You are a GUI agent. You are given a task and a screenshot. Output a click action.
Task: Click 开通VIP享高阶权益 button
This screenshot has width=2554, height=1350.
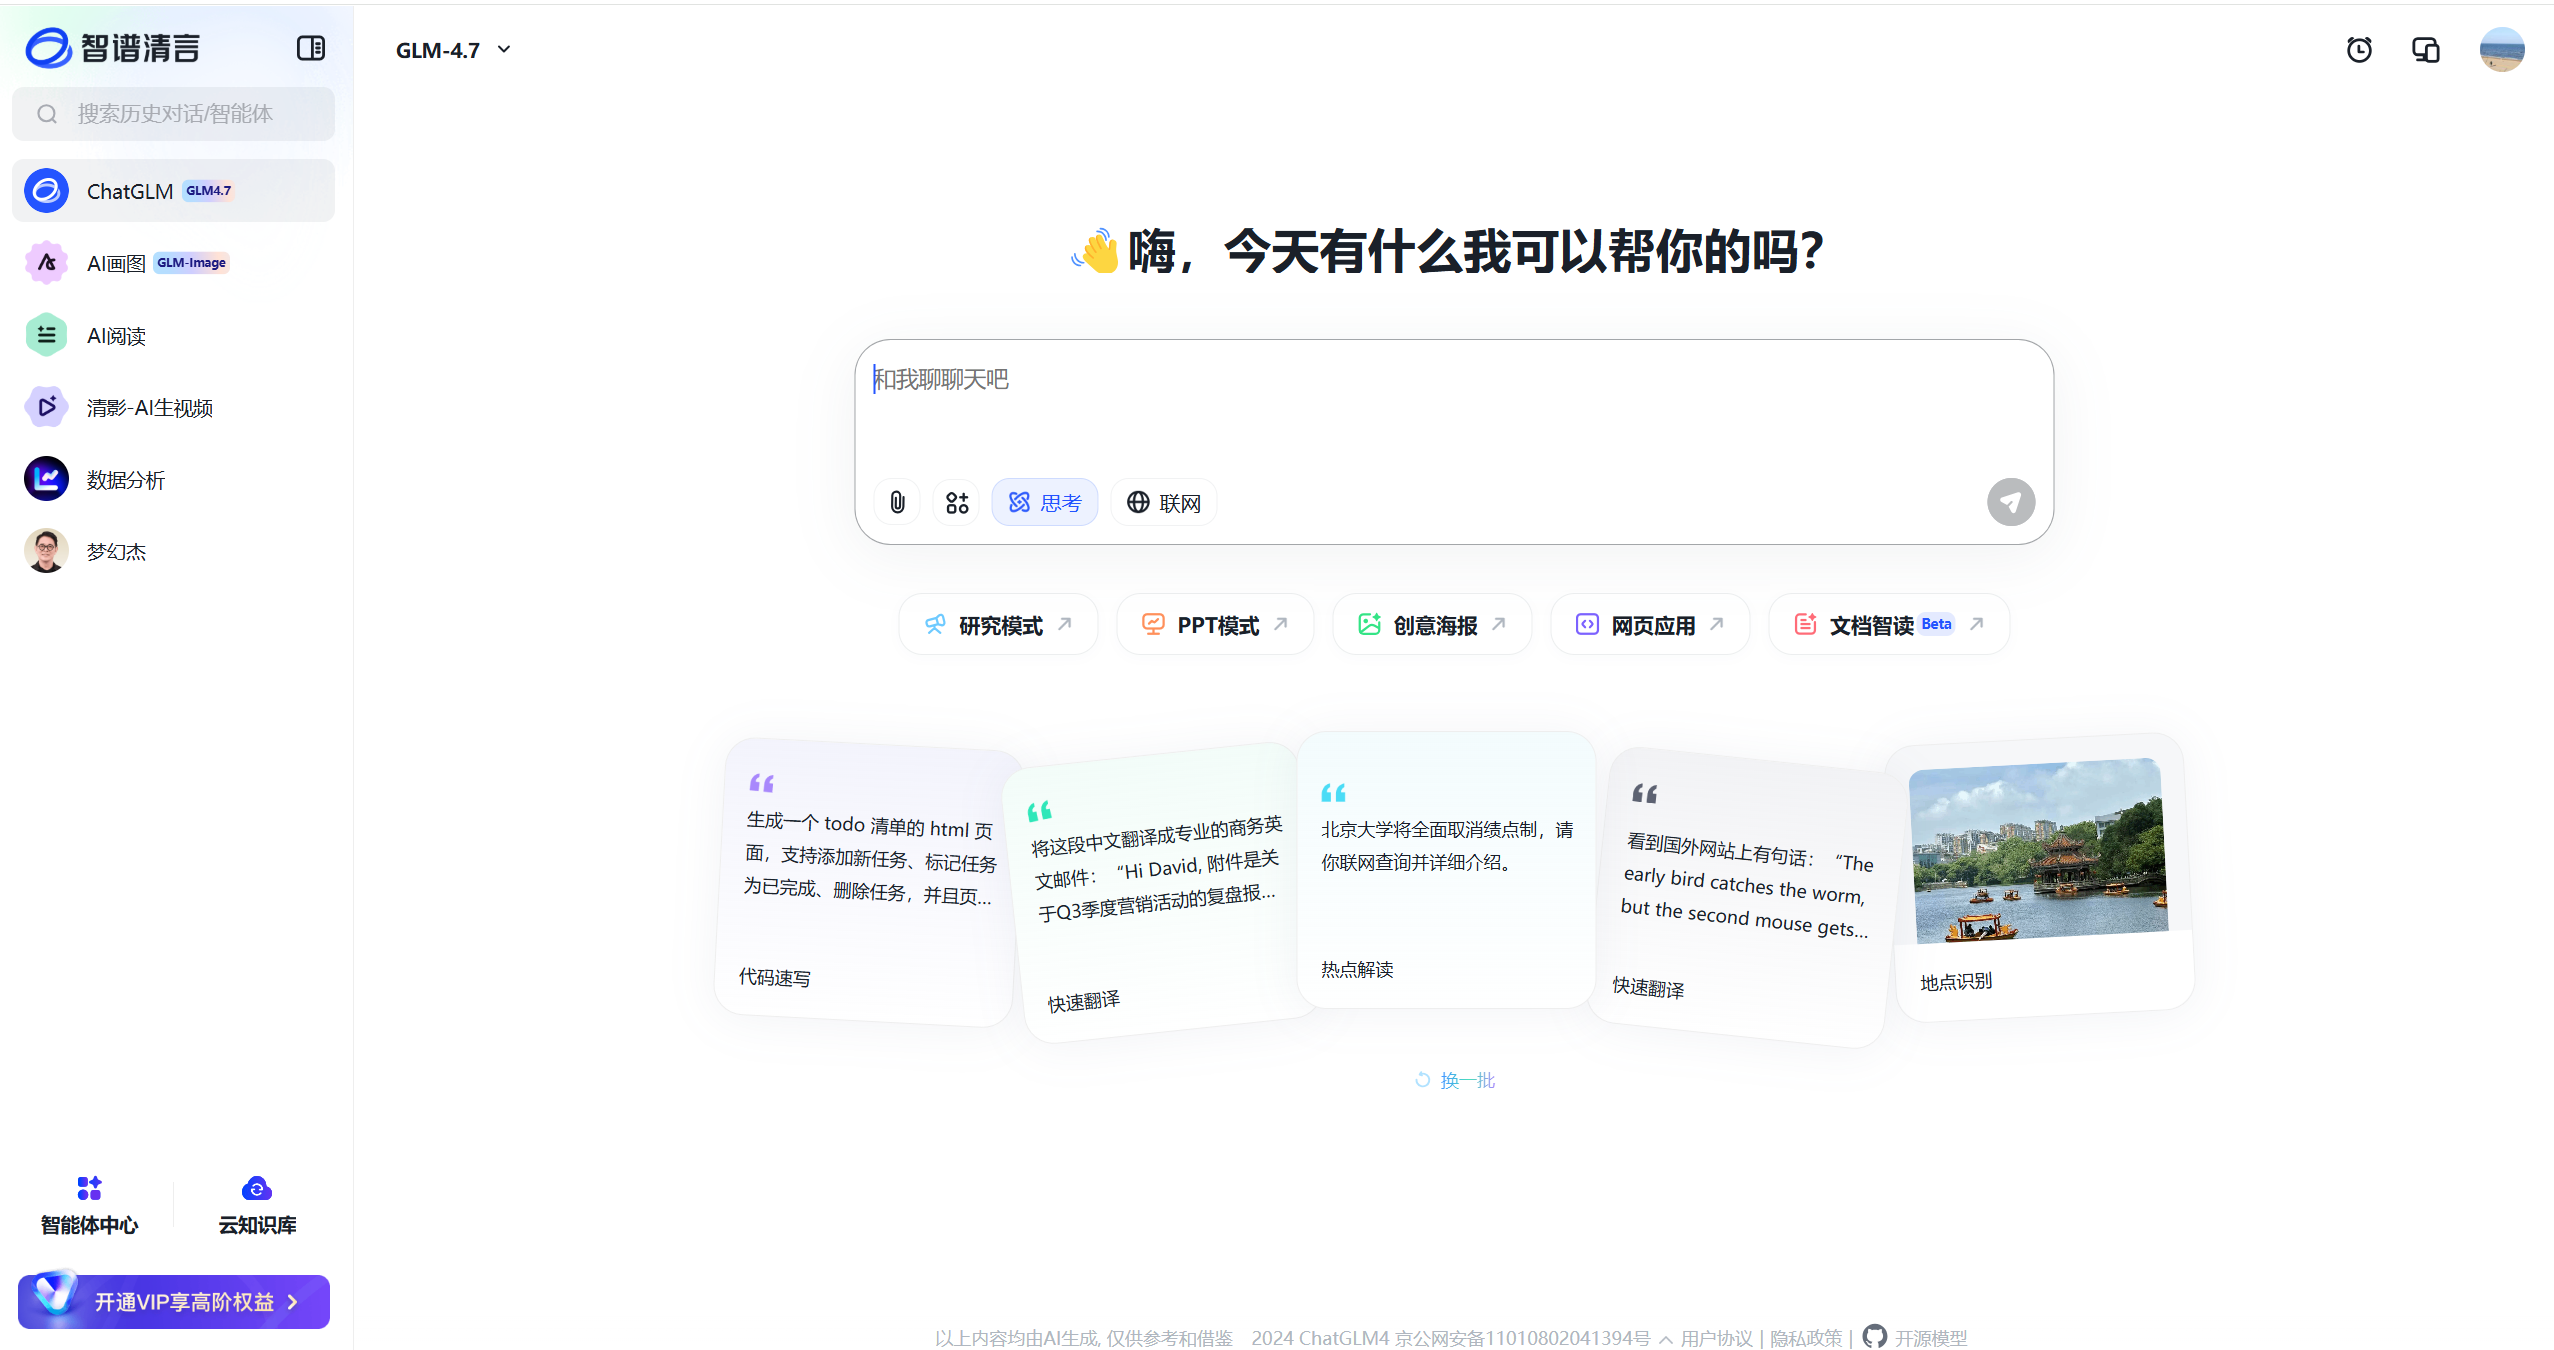(173, 1301)
